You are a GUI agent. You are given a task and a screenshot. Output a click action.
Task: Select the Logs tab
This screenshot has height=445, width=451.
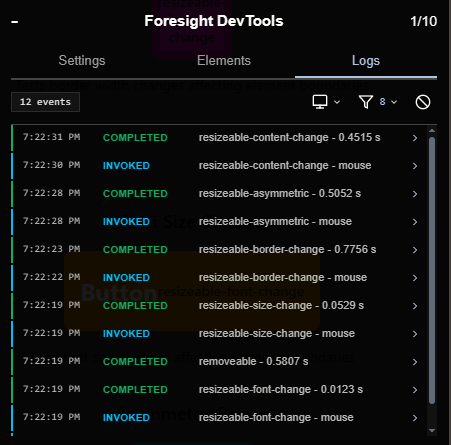pos(366,61)
